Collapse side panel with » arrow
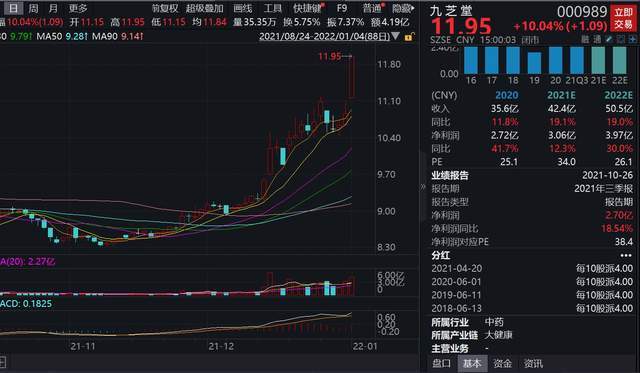The height and width of the screenshot is (373, 640). pyautogui.click(x=423, y=187)
